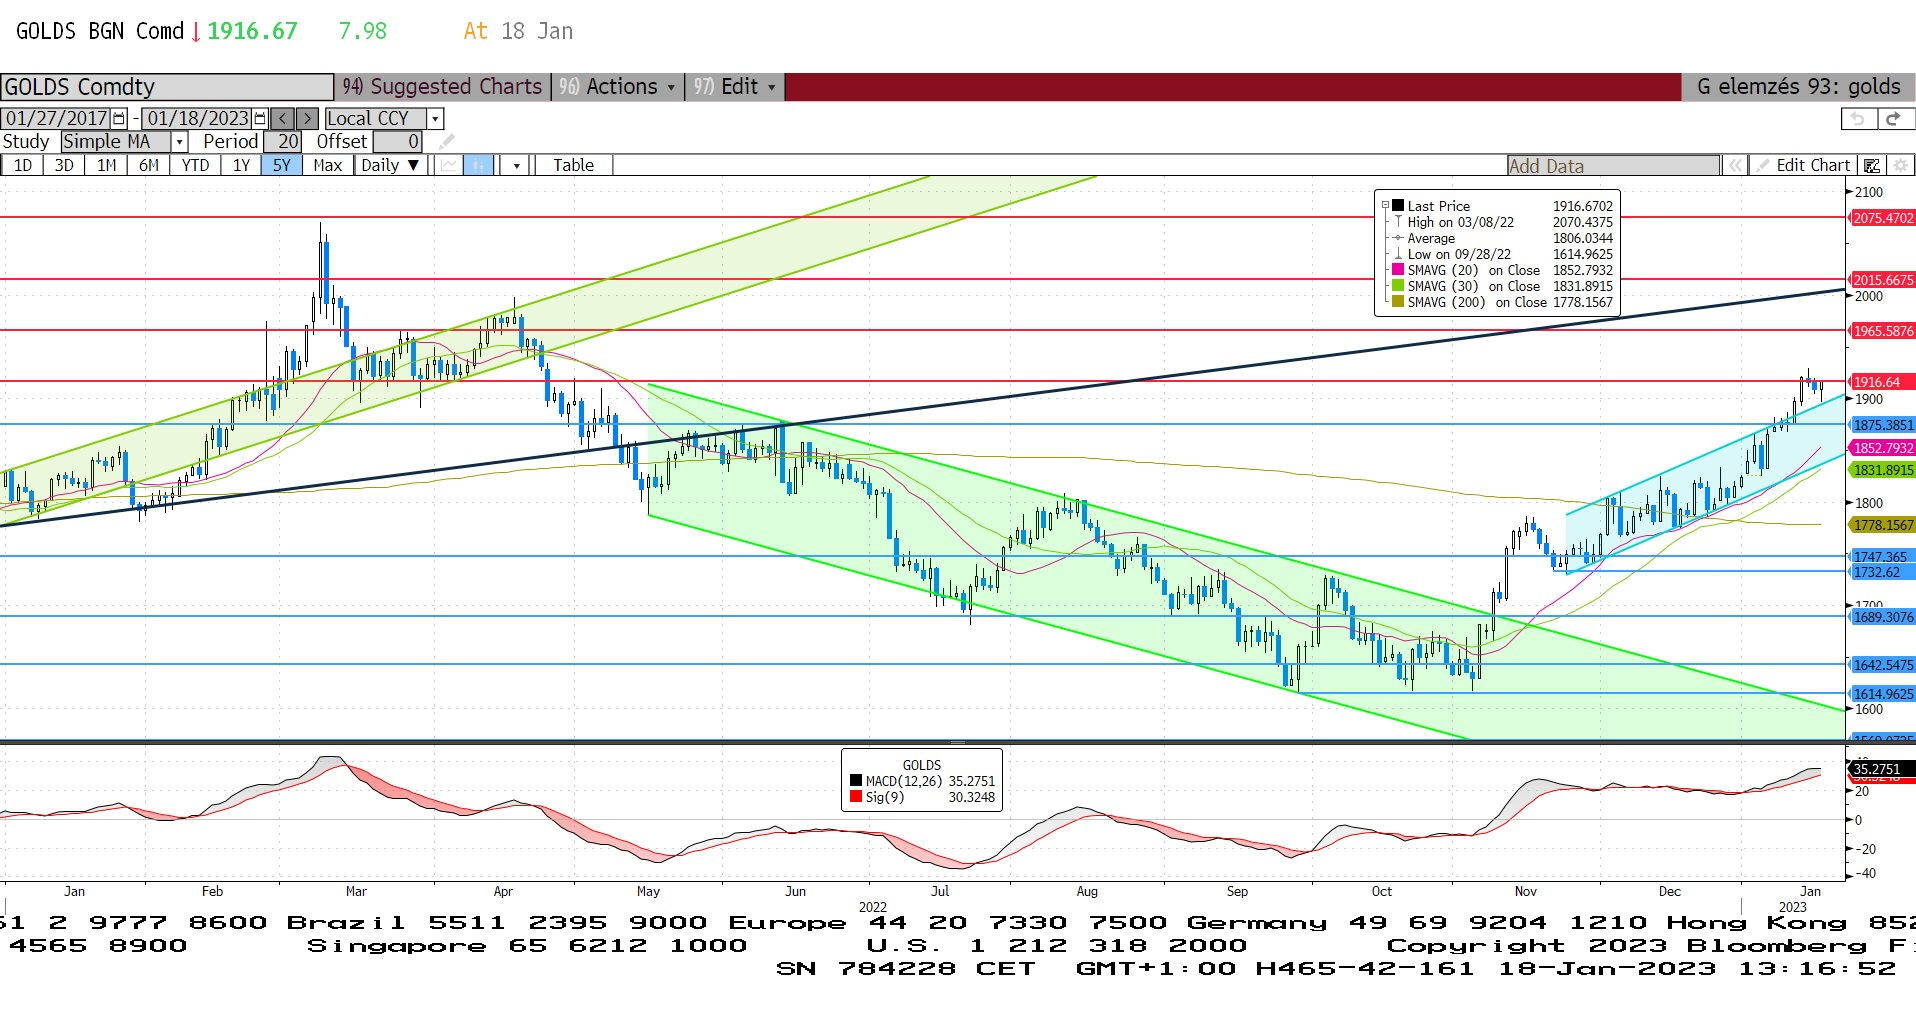Click the G elemzés 93: golds label
The width and height of the screenshot is (1916, 1024).
[1798, 87]
